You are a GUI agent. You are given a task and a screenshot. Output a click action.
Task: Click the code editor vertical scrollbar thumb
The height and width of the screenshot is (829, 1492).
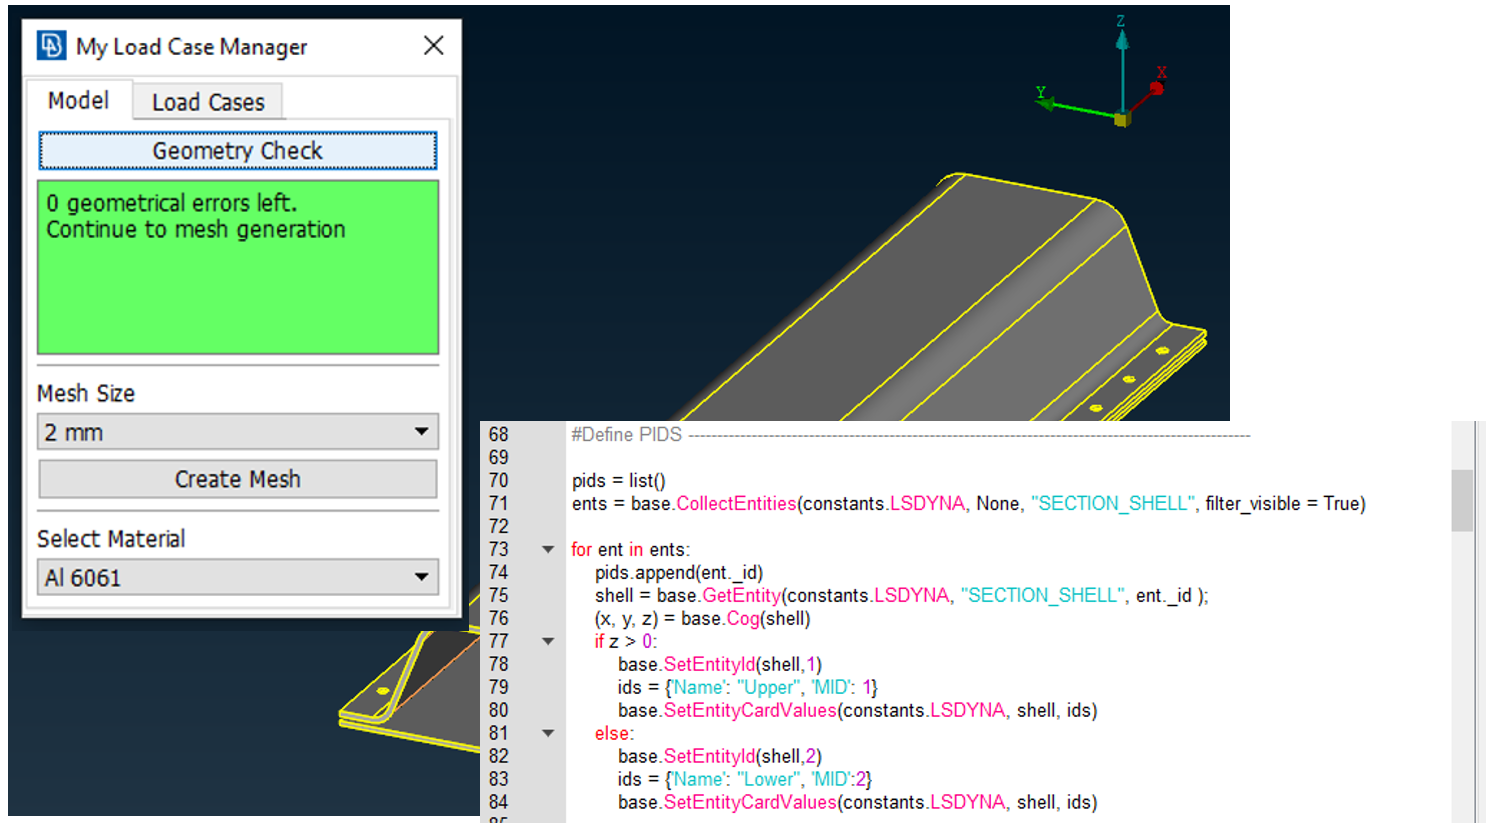pyautogui.click(x=1462, y=500)
